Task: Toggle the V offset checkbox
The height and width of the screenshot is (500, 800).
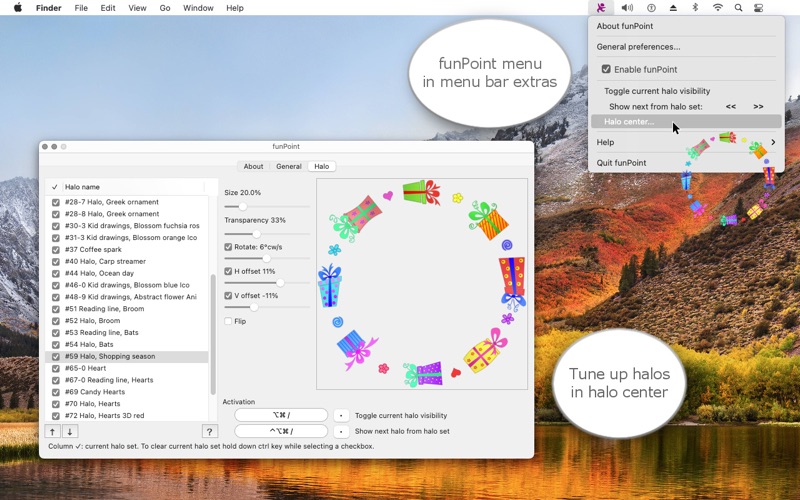Action: tap(228, 296)
